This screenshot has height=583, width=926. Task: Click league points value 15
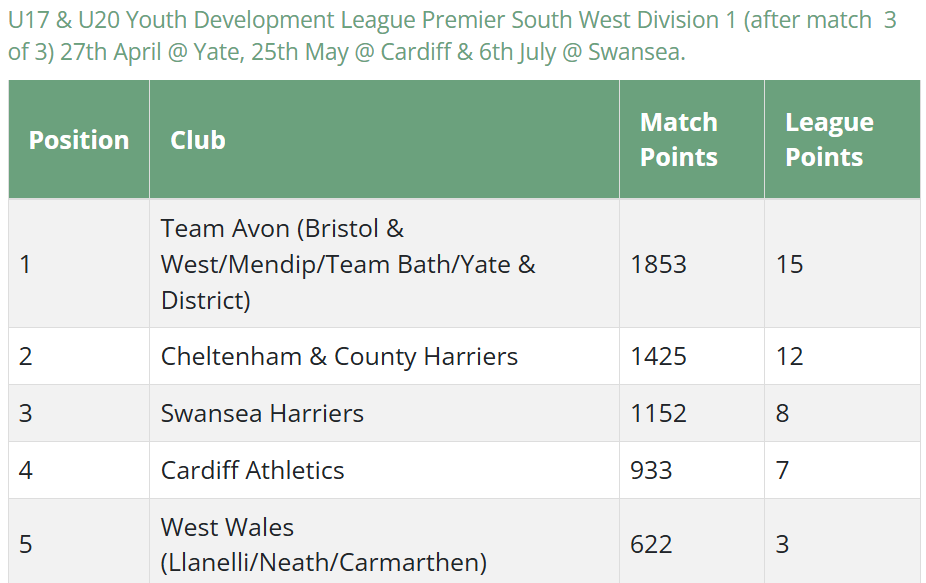[790, 264]
